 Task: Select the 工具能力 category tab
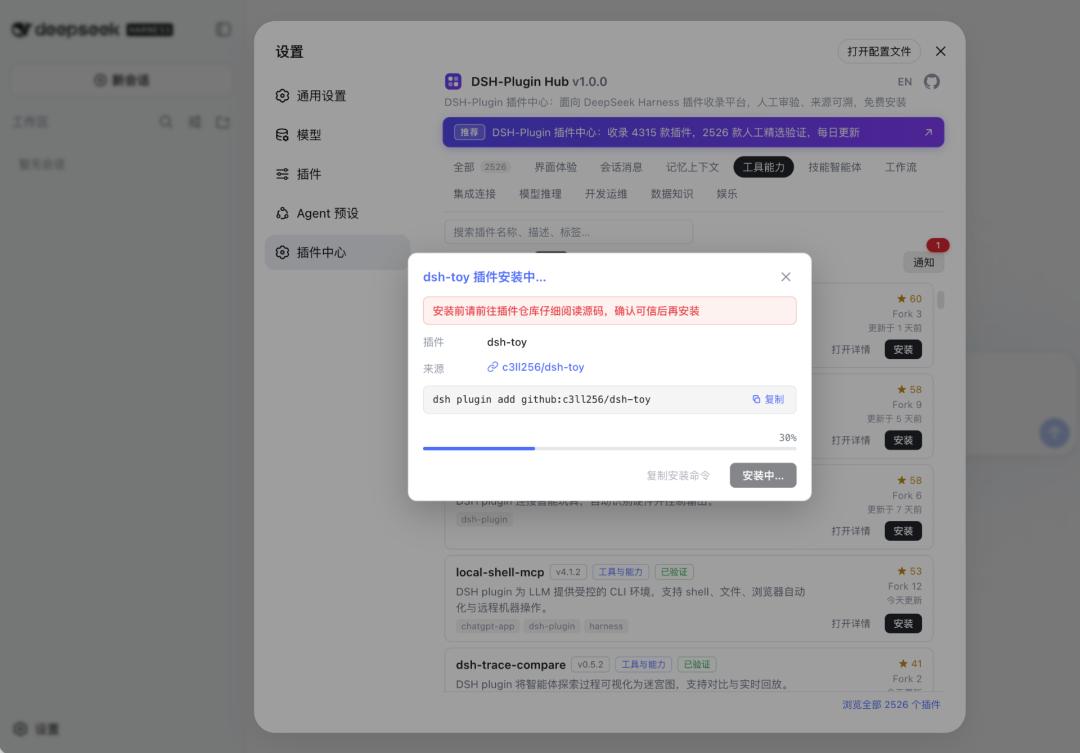(763, 167)
